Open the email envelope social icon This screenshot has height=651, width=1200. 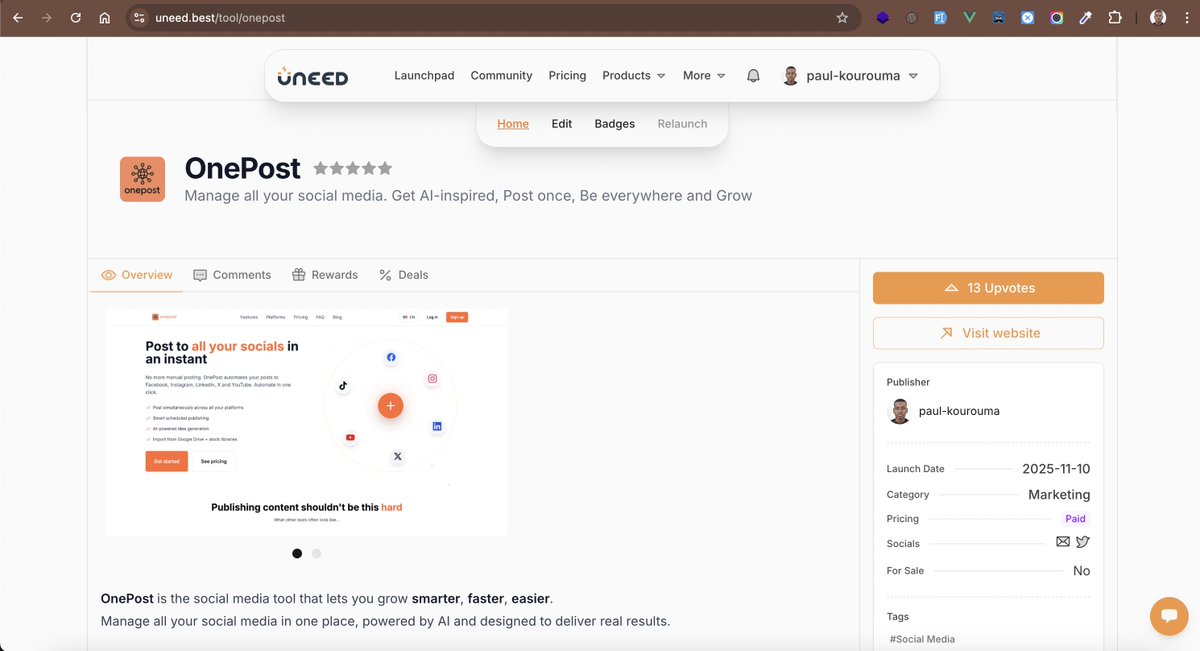(x=1063, y=542)
